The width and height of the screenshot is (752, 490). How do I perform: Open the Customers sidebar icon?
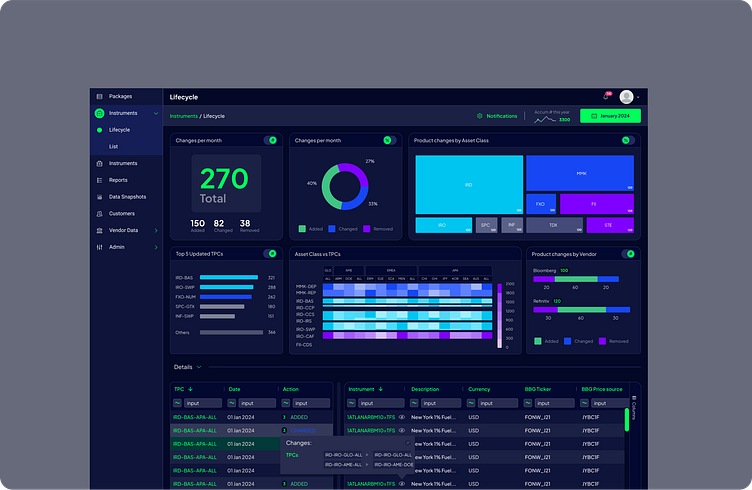[x=100, y=214]
